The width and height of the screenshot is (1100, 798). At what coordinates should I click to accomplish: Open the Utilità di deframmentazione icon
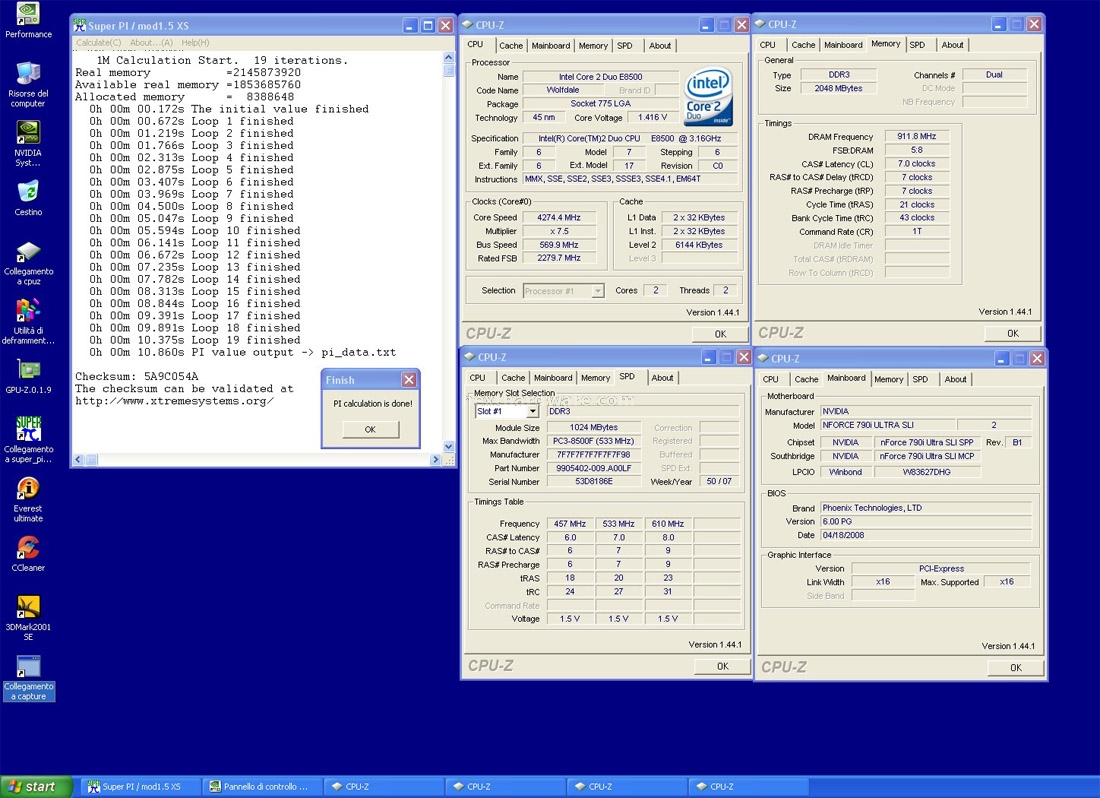point(28,322)
